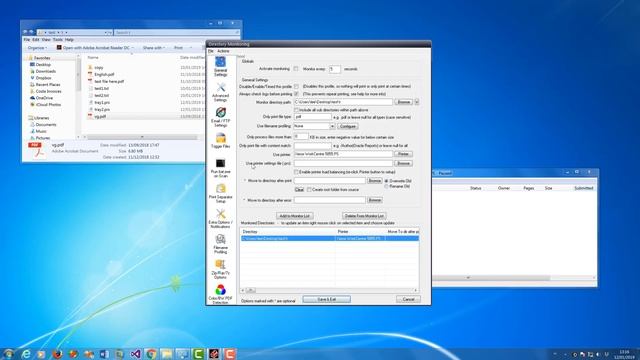Click Clear button under move directory
Image resolution: width=640 pixels, height=360 pixels.
299,190
